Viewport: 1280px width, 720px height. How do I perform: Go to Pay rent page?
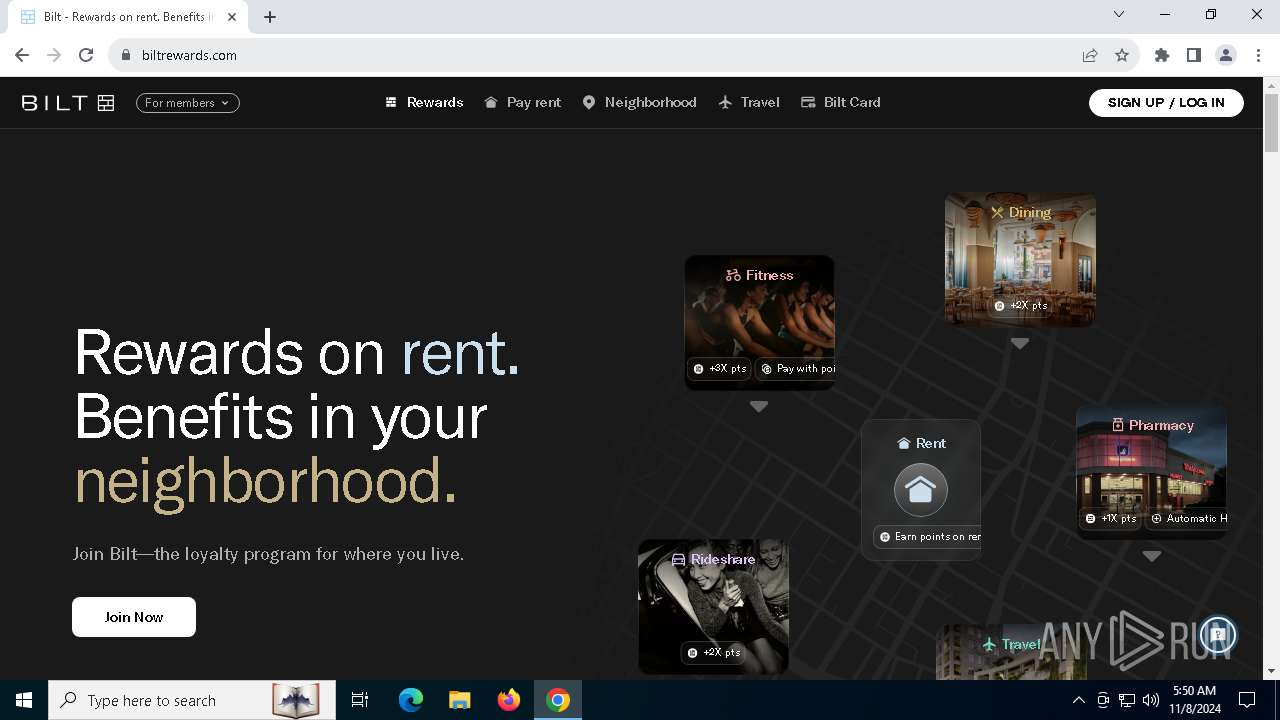(522, 102)
